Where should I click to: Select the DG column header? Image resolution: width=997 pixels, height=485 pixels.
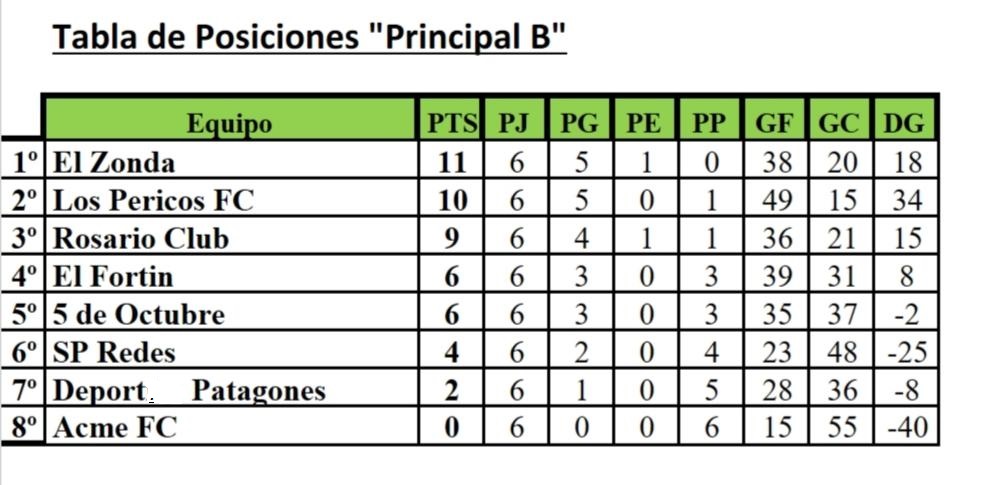click(x=905, y=124)
